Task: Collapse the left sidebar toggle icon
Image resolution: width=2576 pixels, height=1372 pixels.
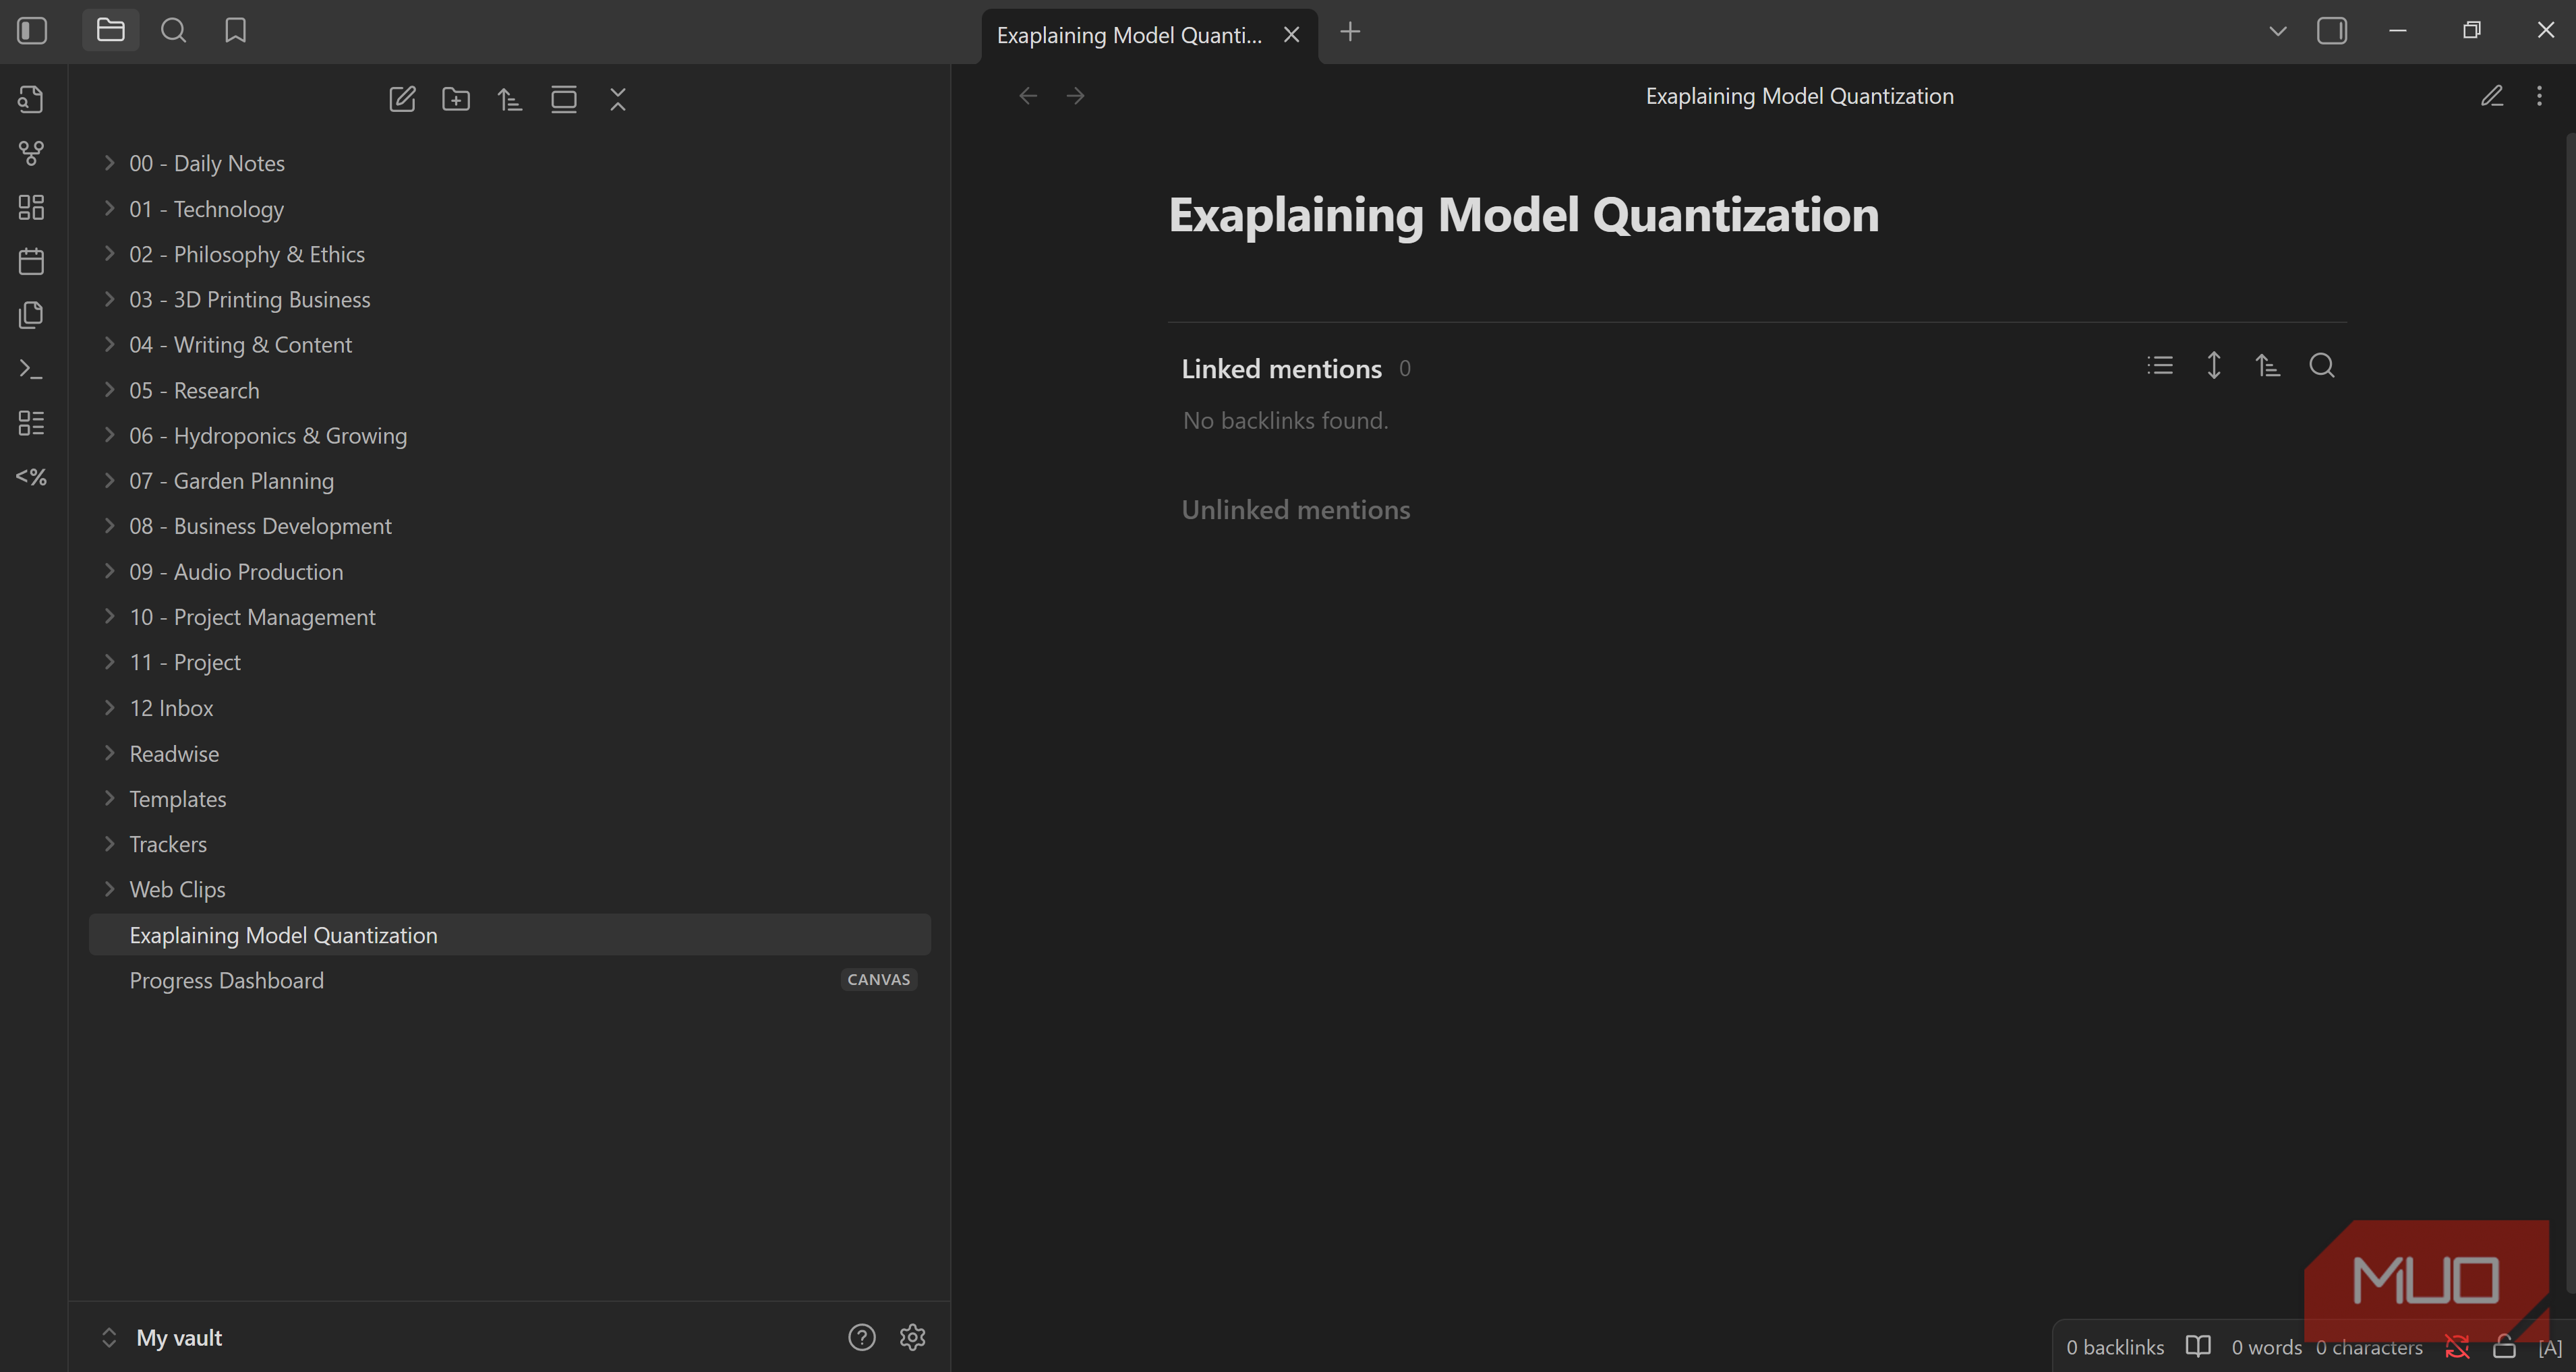Action: (x=32, y=31)
